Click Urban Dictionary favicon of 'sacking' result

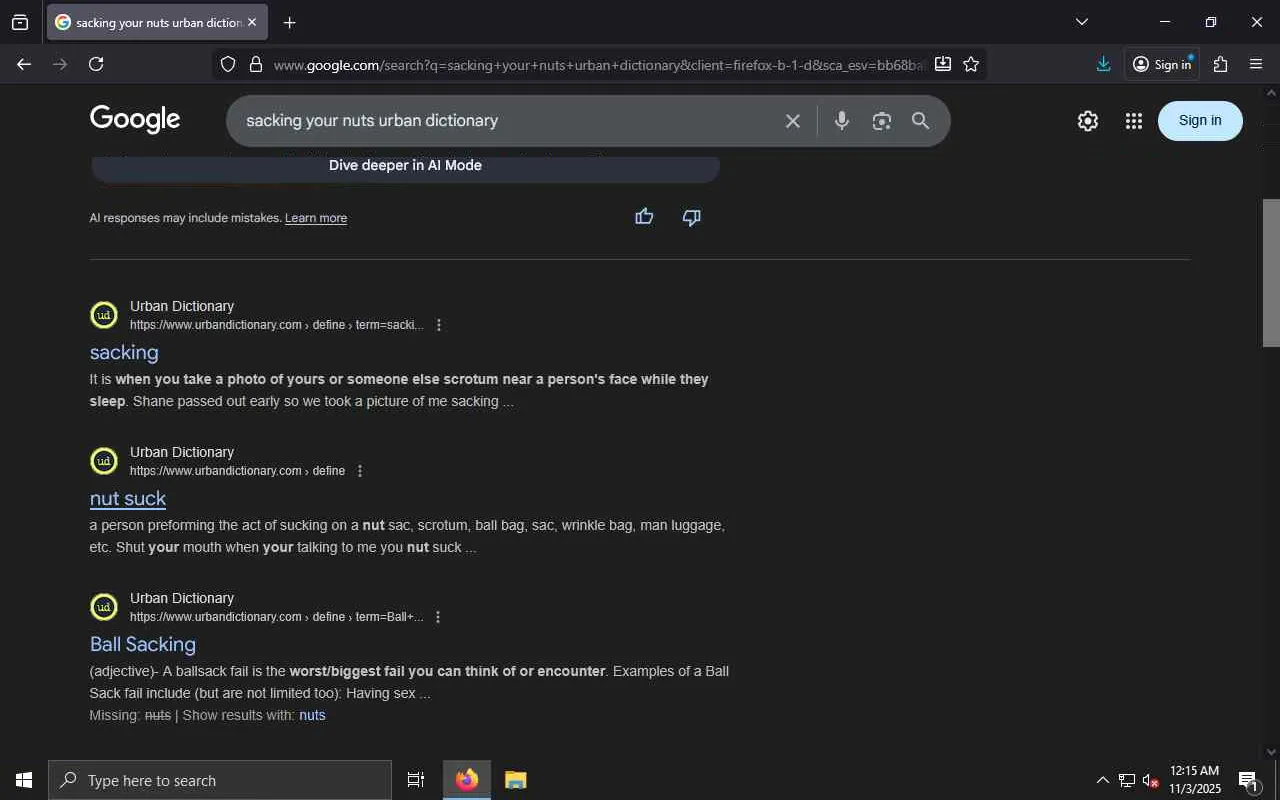(104, 315)
